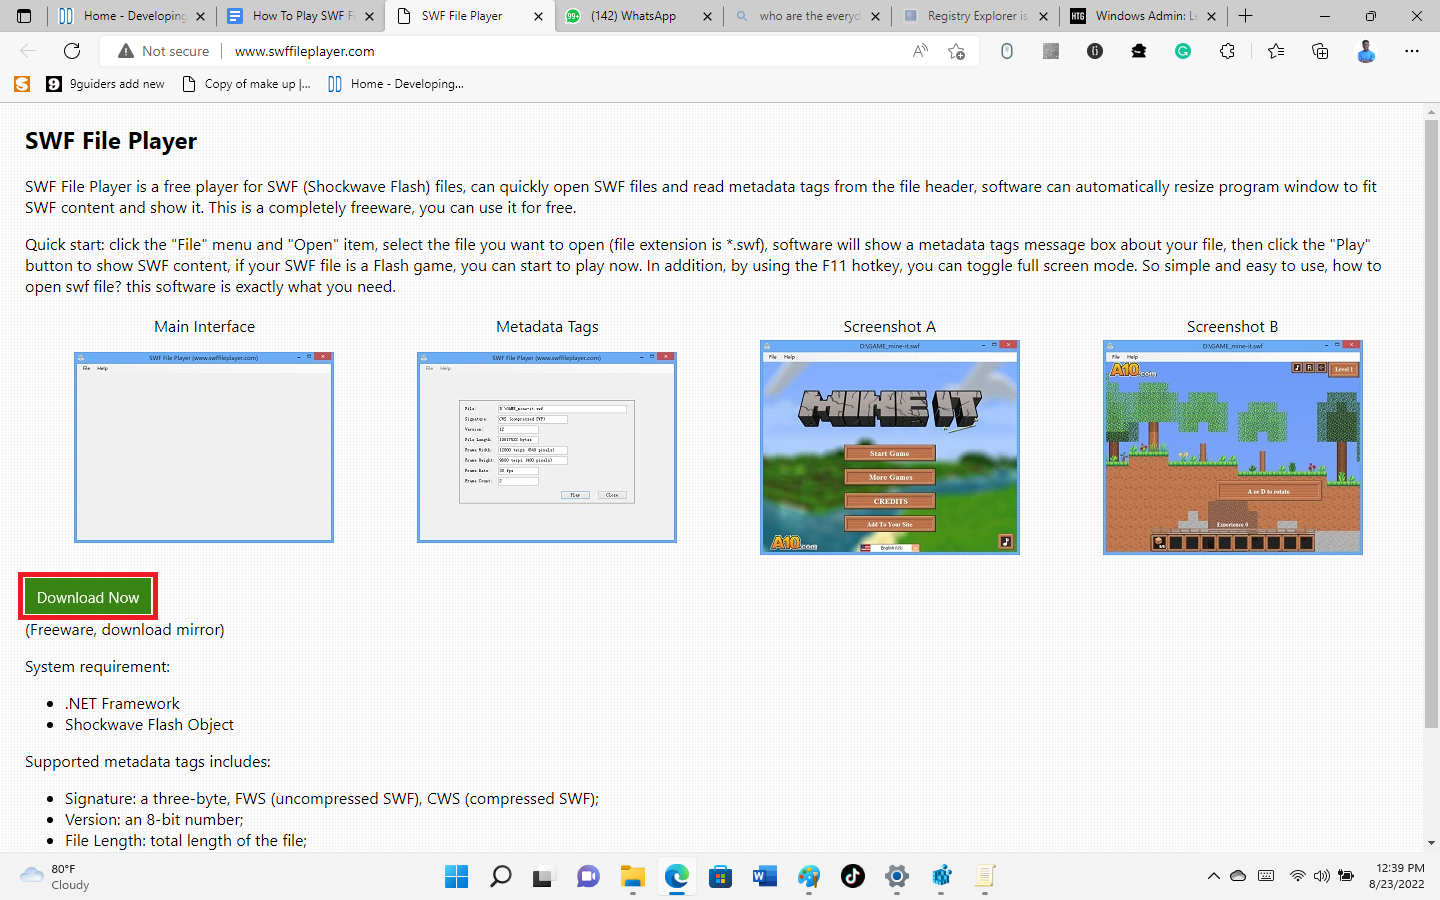This screenshot has height=900, width=1440.
Task: Open the Favorites list icon
Action: [x=1276, y=51]
